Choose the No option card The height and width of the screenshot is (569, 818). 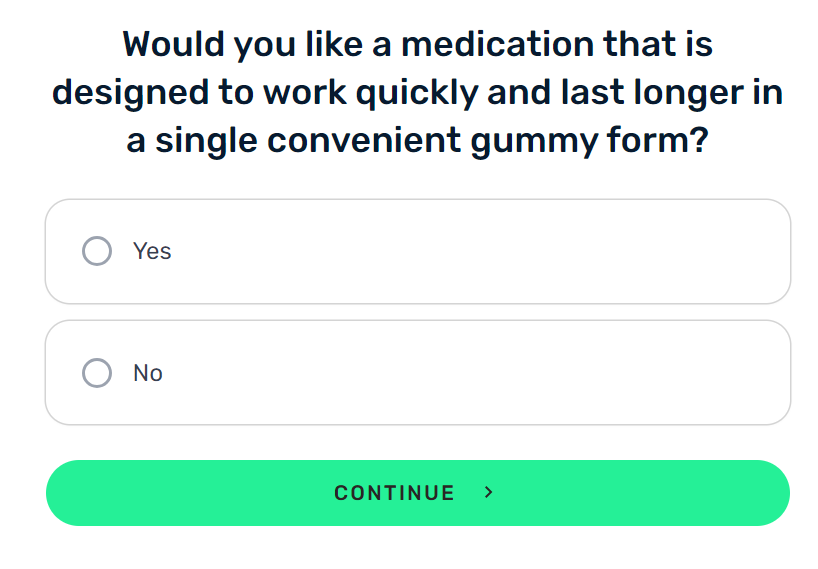point(418,373)
